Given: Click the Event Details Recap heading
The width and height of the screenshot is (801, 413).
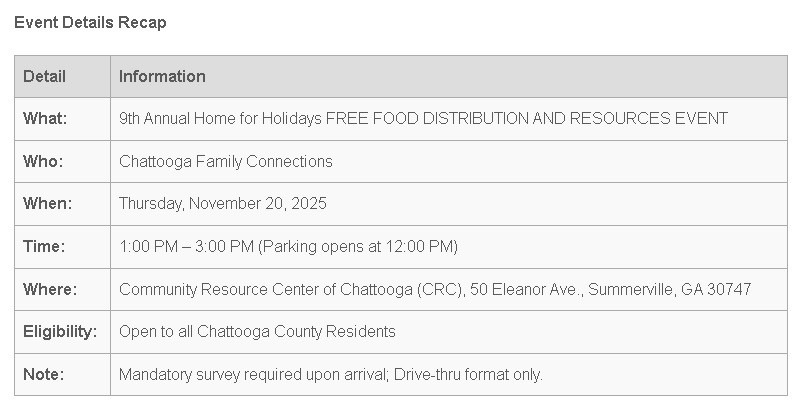Looking at the screenshot, I should 90,22.
